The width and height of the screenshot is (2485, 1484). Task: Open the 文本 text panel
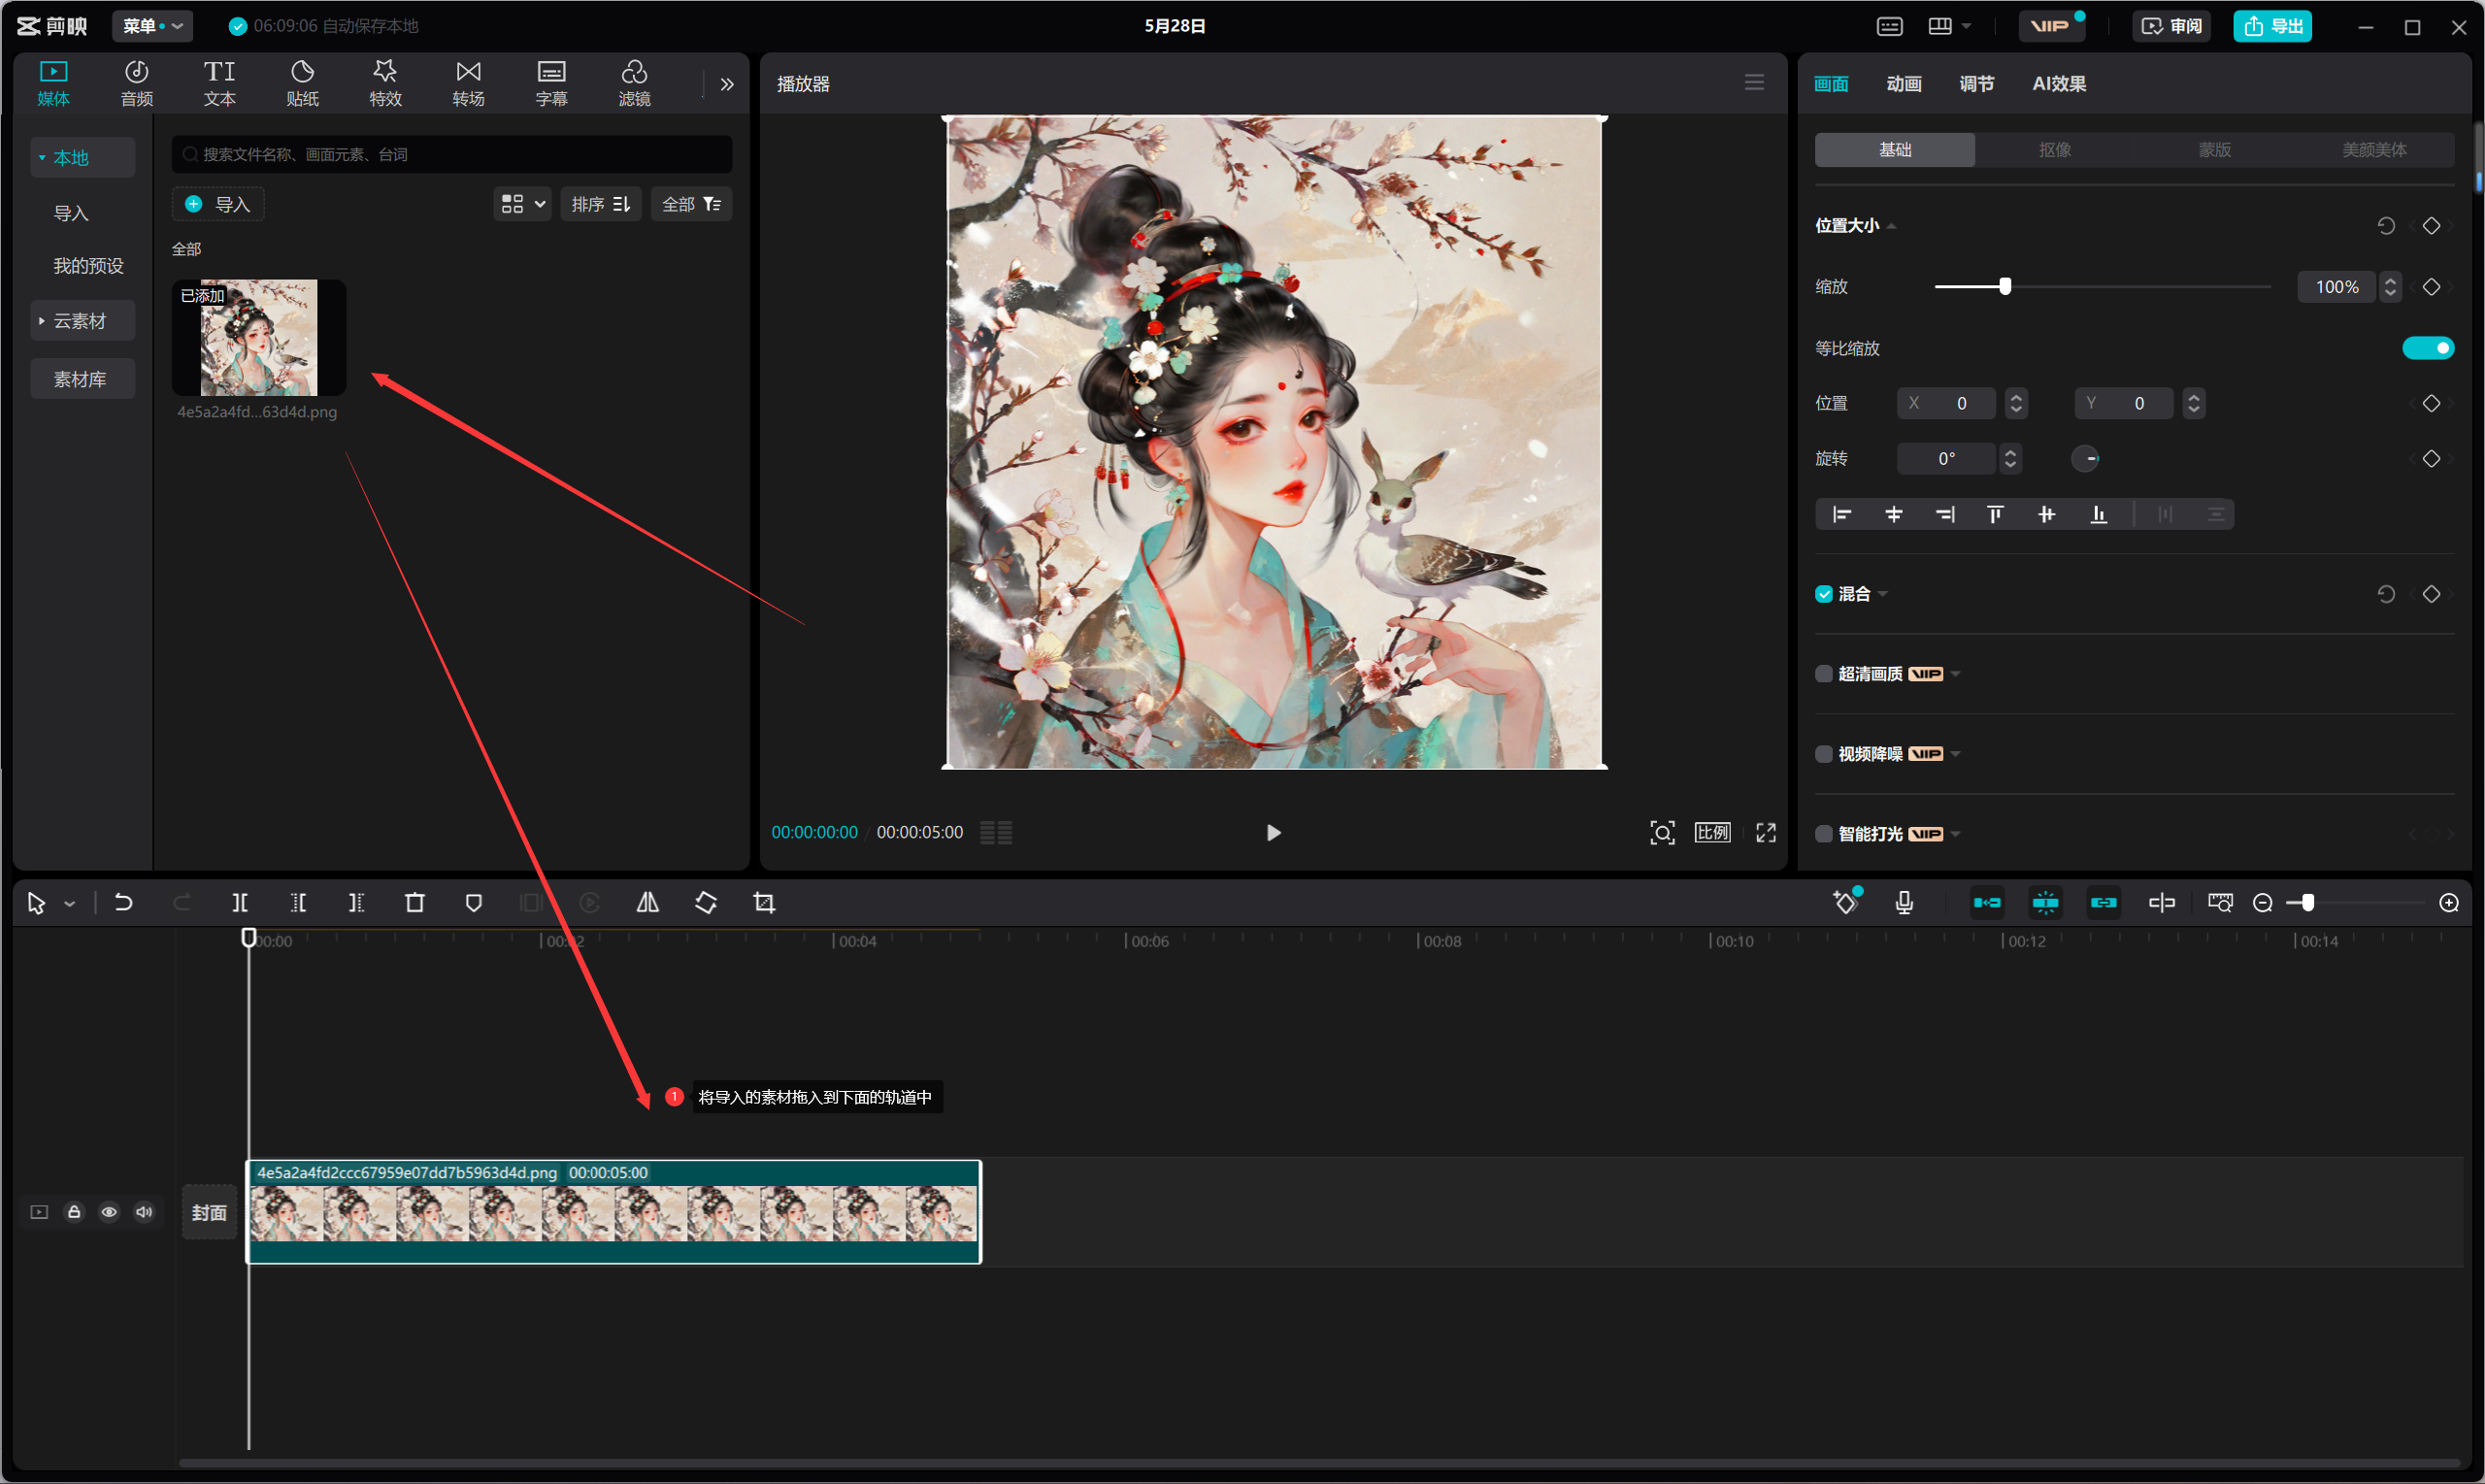[219, 83]
